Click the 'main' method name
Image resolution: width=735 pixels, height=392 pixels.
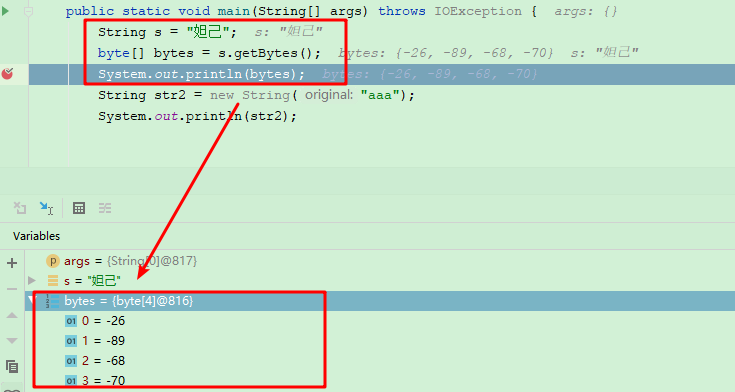point(233,11)
